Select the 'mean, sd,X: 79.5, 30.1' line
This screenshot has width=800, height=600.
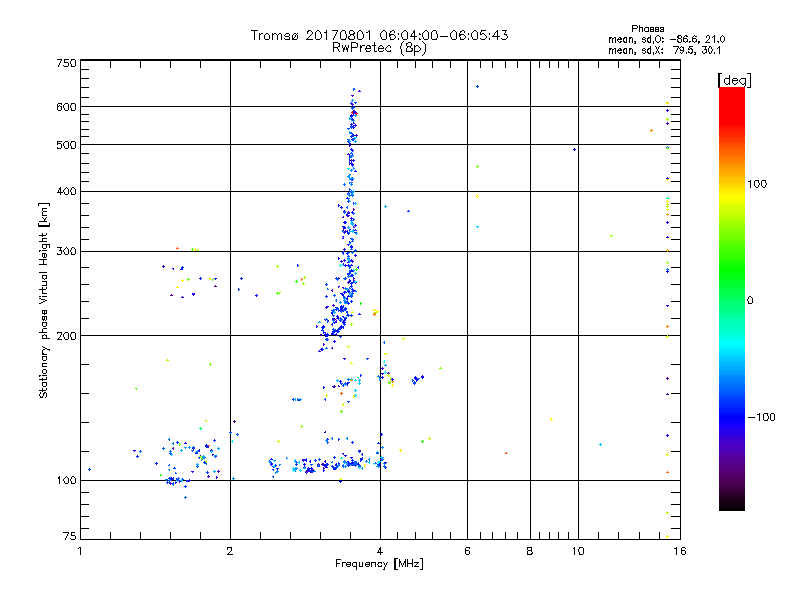(664, 51)
